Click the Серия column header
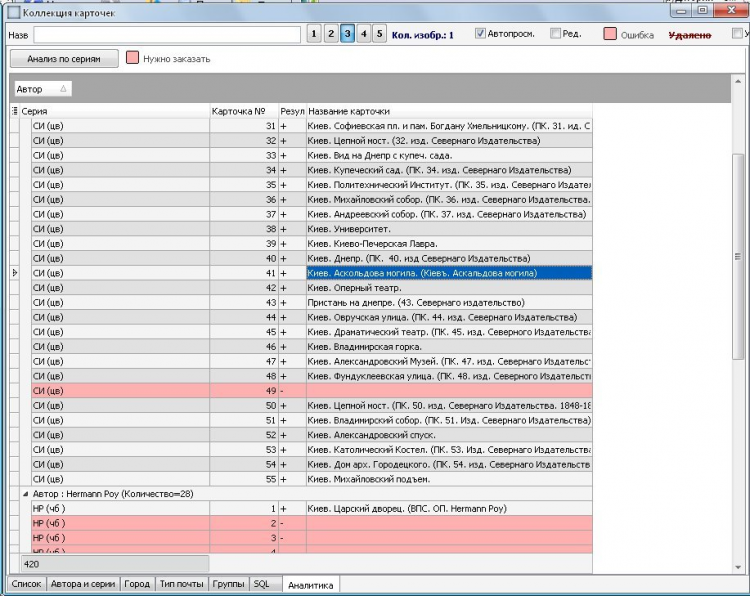The height and width of the screenshot is (596, 750). pos(114,111)
